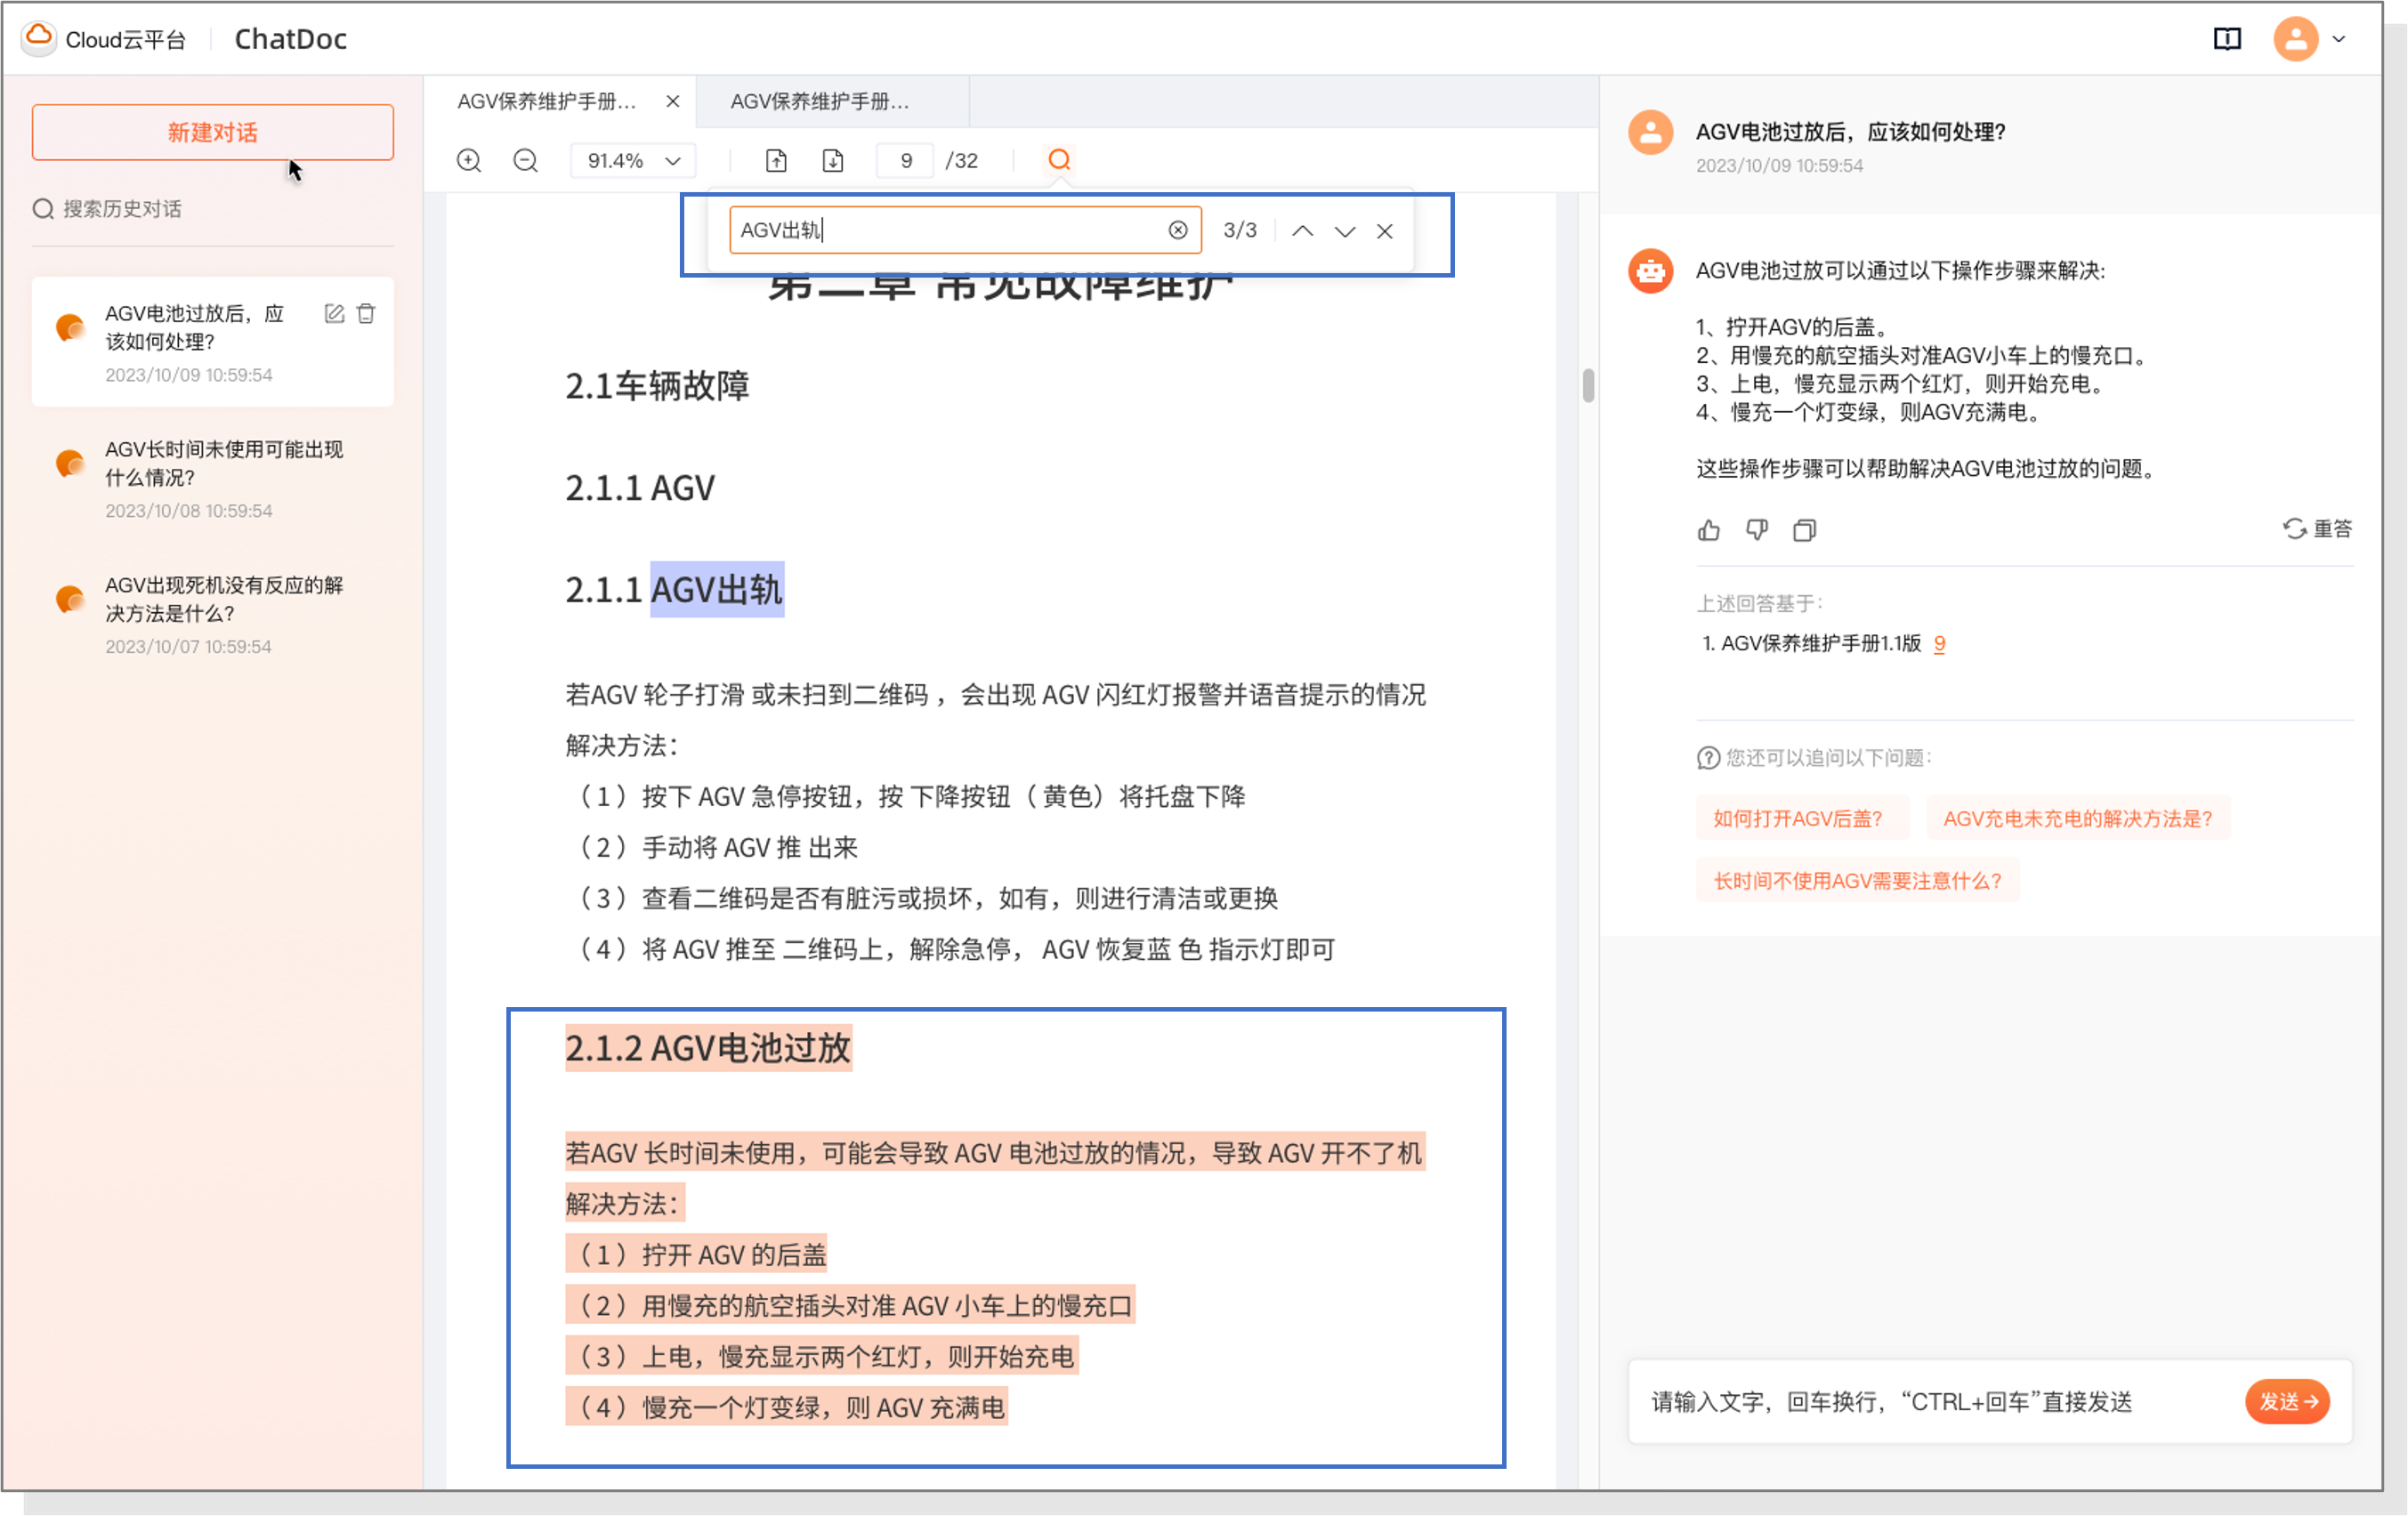Viewport: 2408px width, 1516px height.
Task: Copy the answer with the copy icon
Action: [1804, 530]
